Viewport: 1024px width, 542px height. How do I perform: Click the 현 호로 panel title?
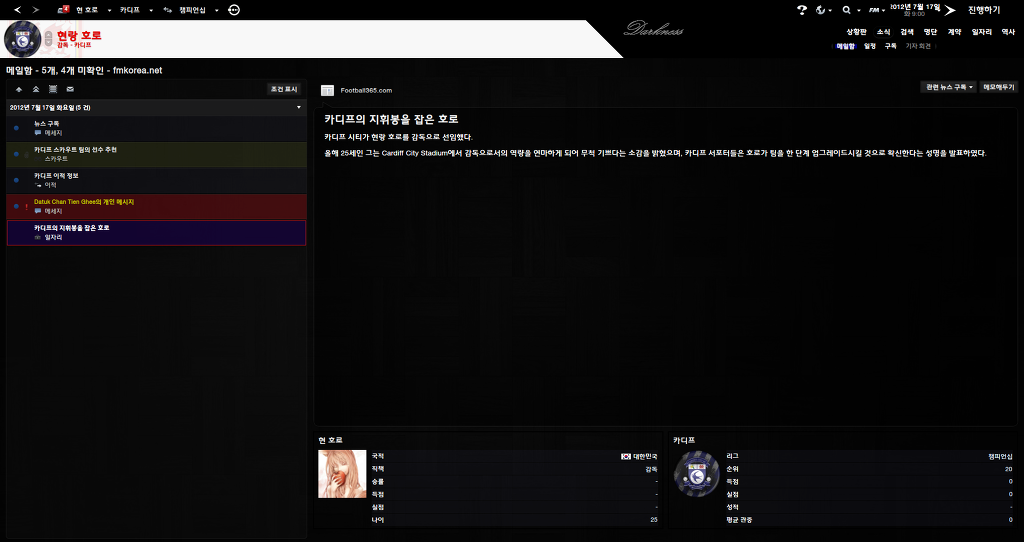coord(330,440)
